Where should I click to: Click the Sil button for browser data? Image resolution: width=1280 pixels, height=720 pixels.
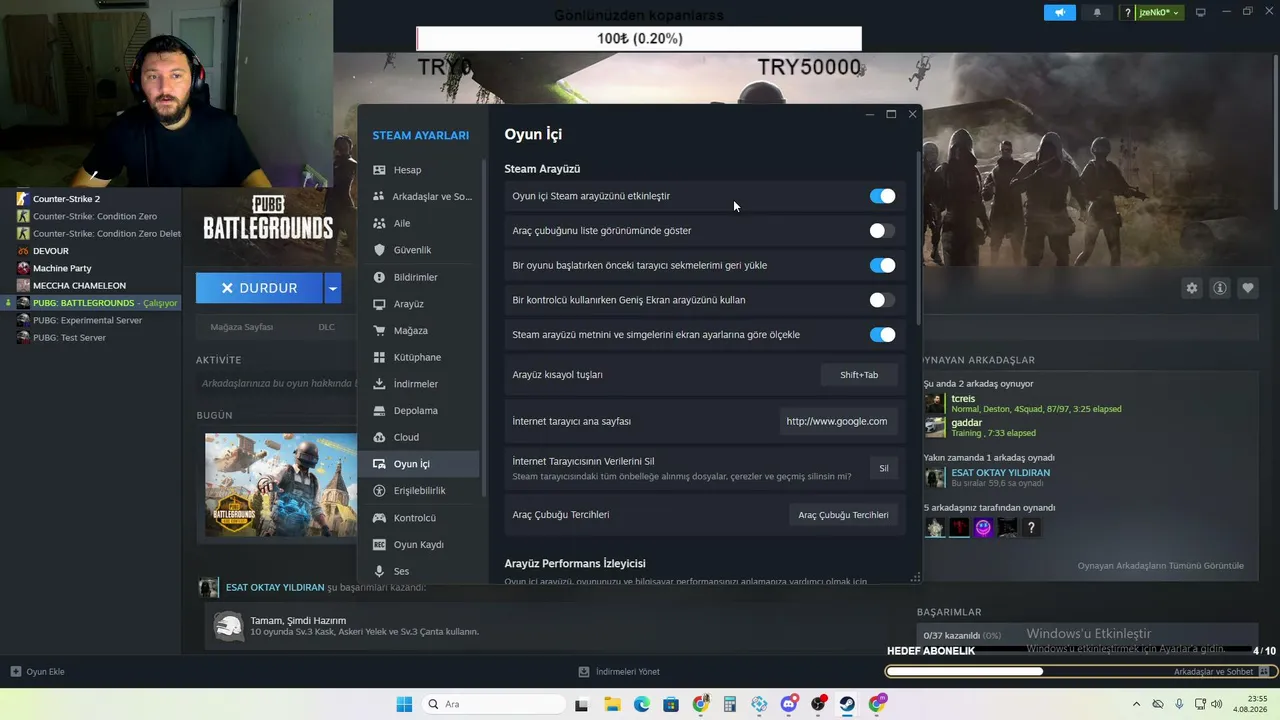[884, 468]
